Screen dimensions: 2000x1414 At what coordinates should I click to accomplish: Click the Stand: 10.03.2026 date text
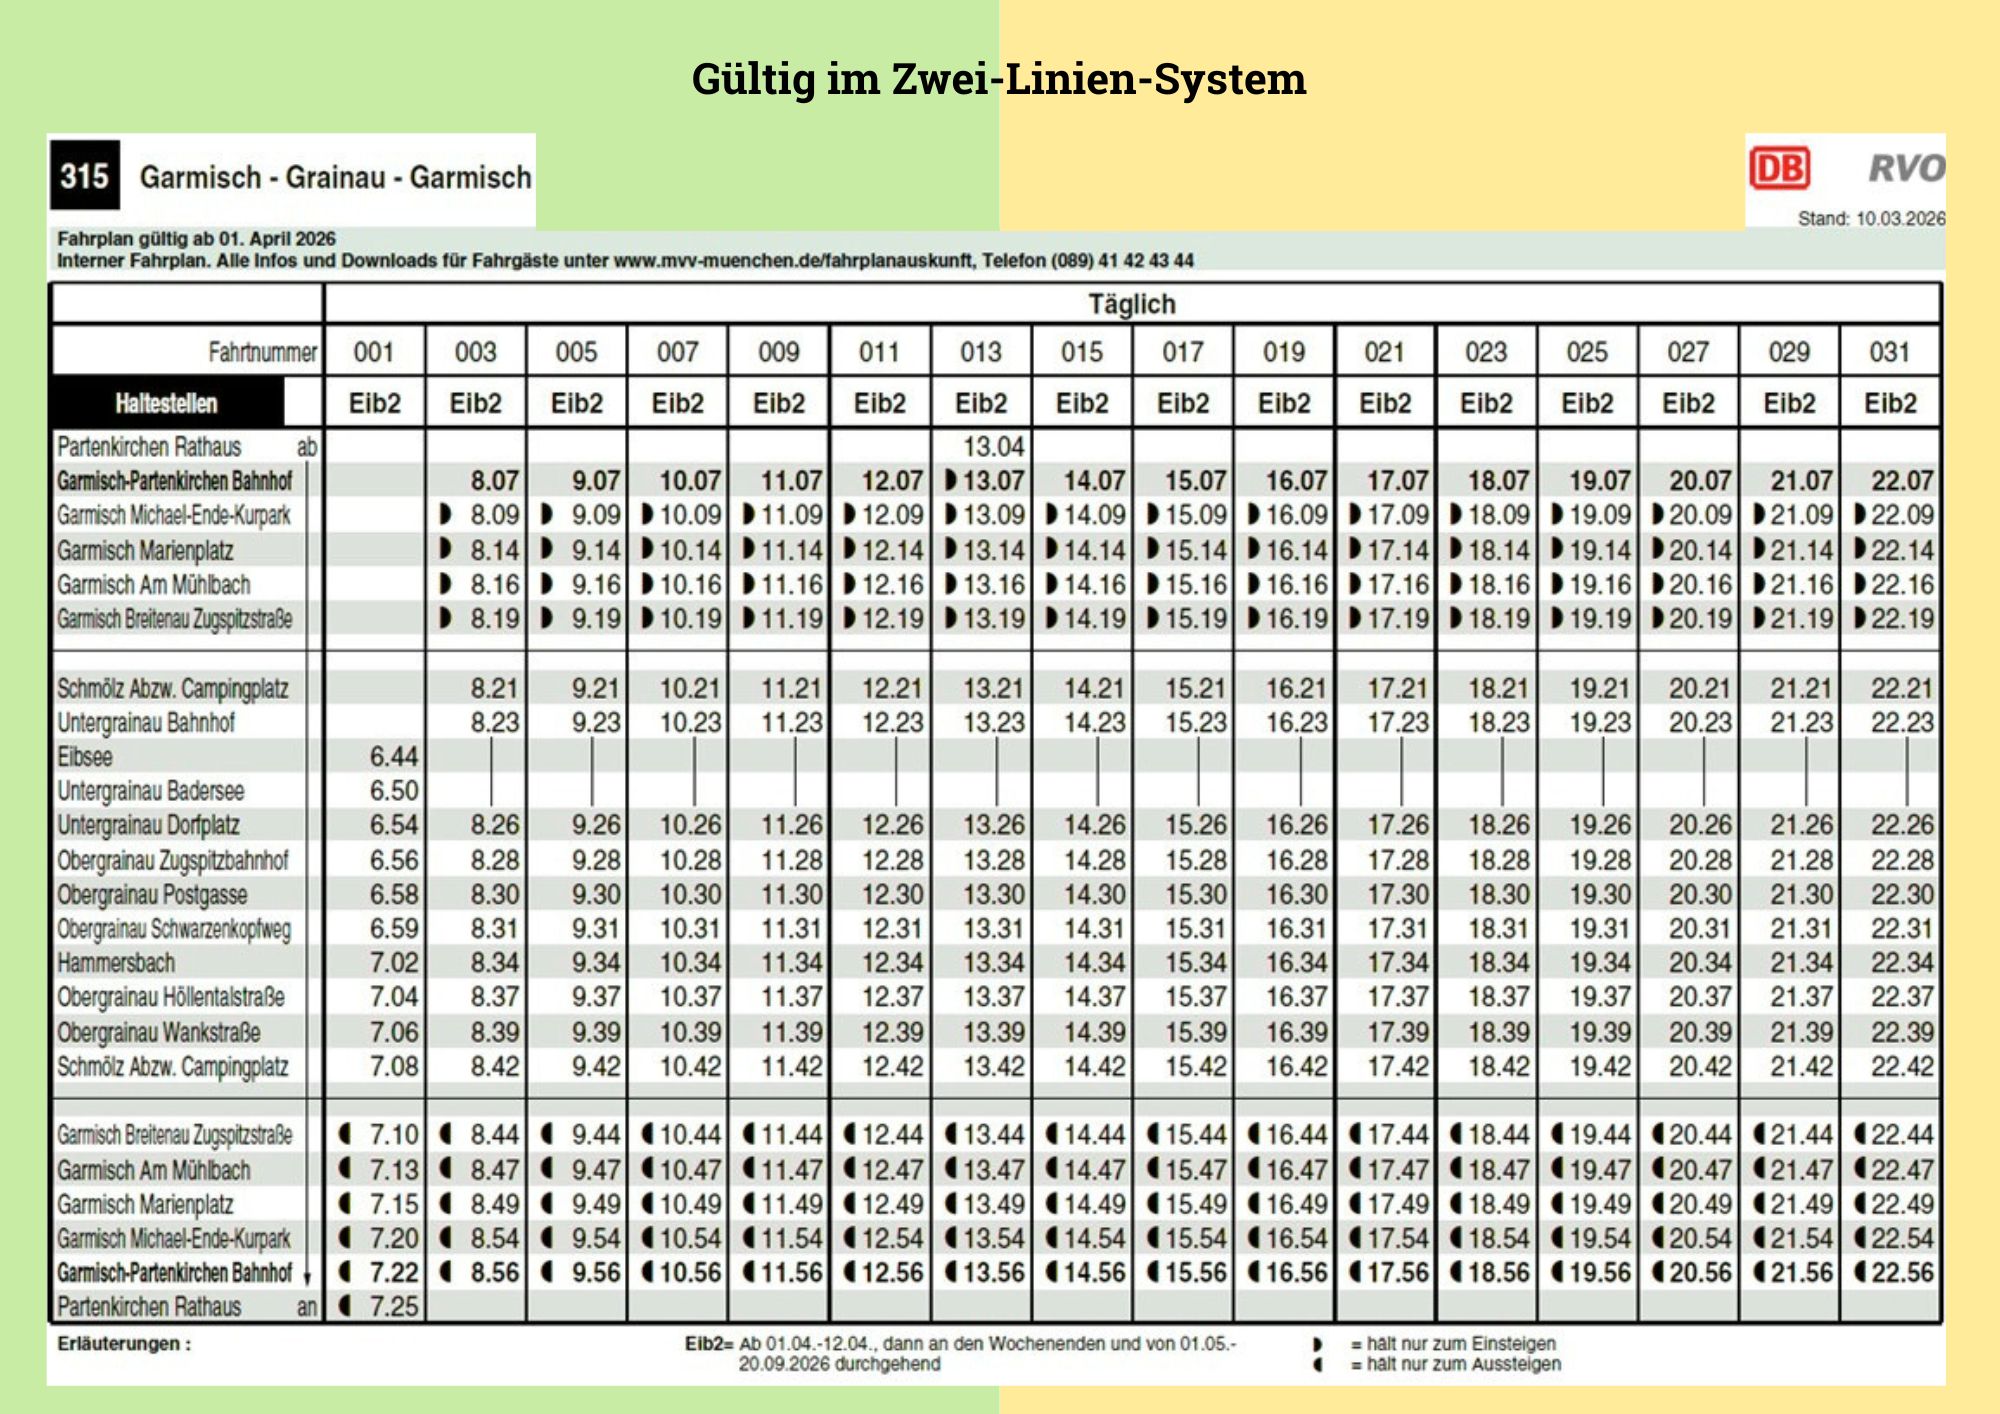pos(1870,219)
